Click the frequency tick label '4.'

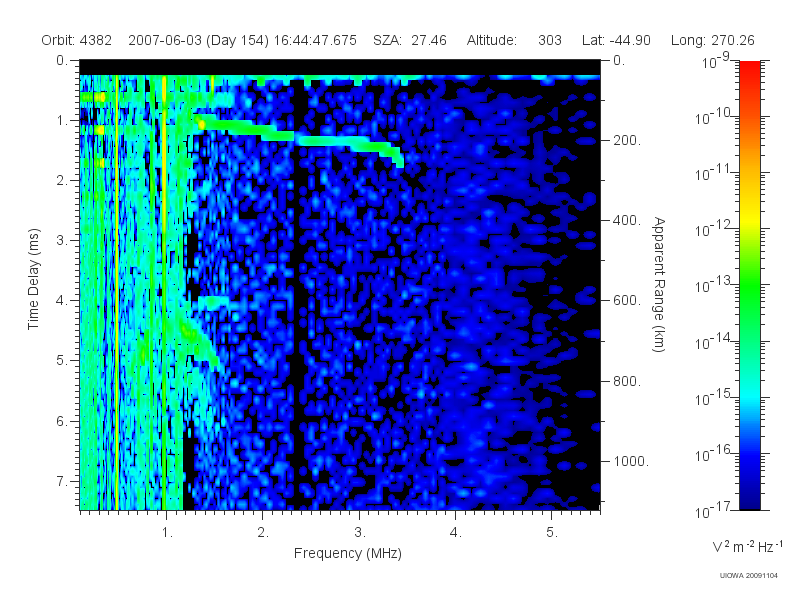coord(456,533)
